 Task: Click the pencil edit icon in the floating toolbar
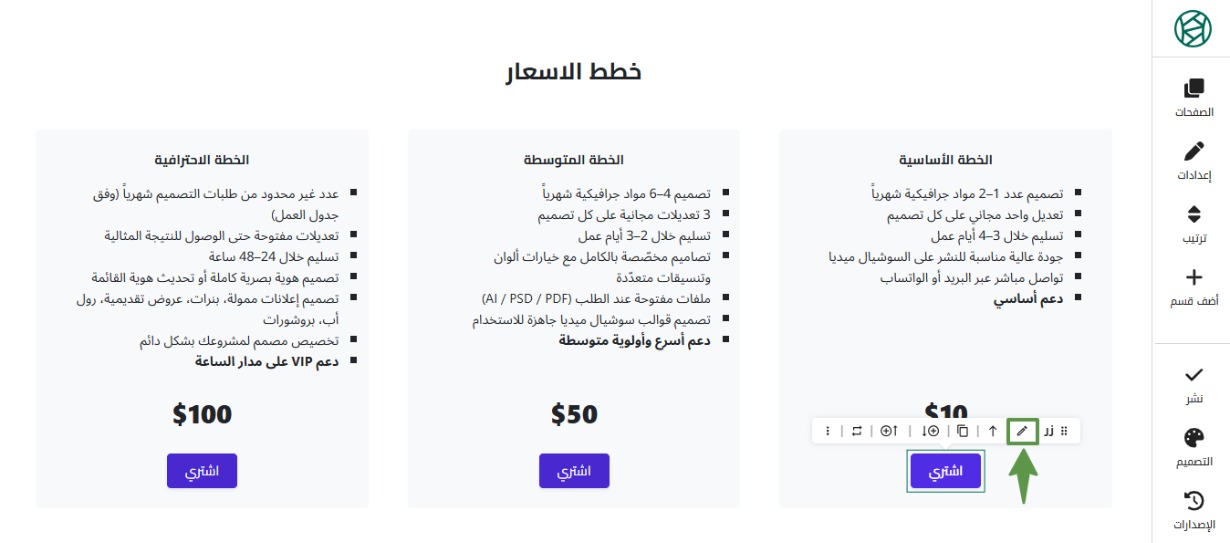tap(1022, 431)
